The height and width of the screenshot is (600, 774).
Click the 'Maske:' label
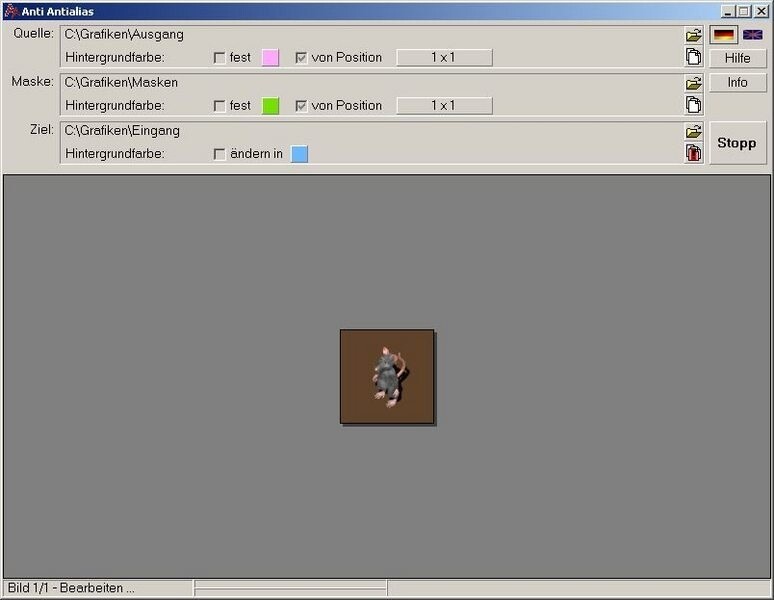point(33,81)
